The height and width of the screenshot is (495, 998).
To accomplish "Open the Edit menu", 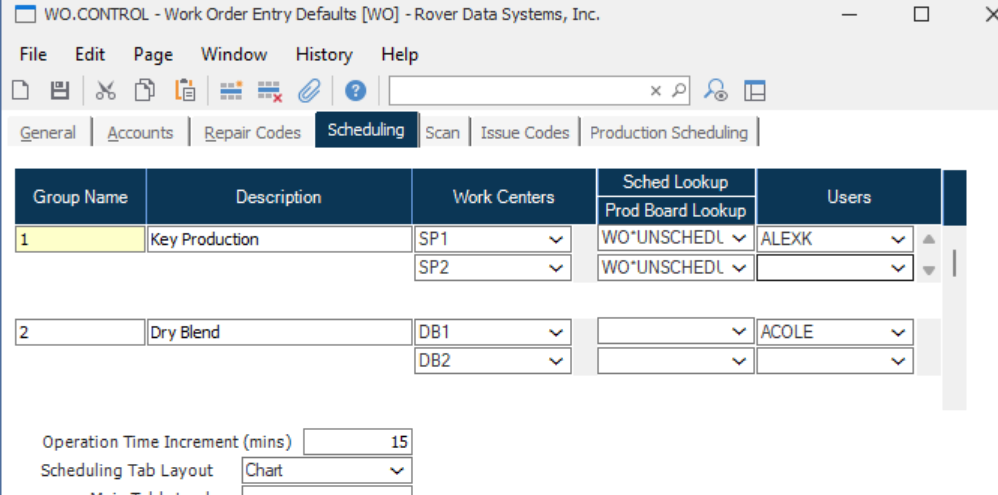I will 90,55.
